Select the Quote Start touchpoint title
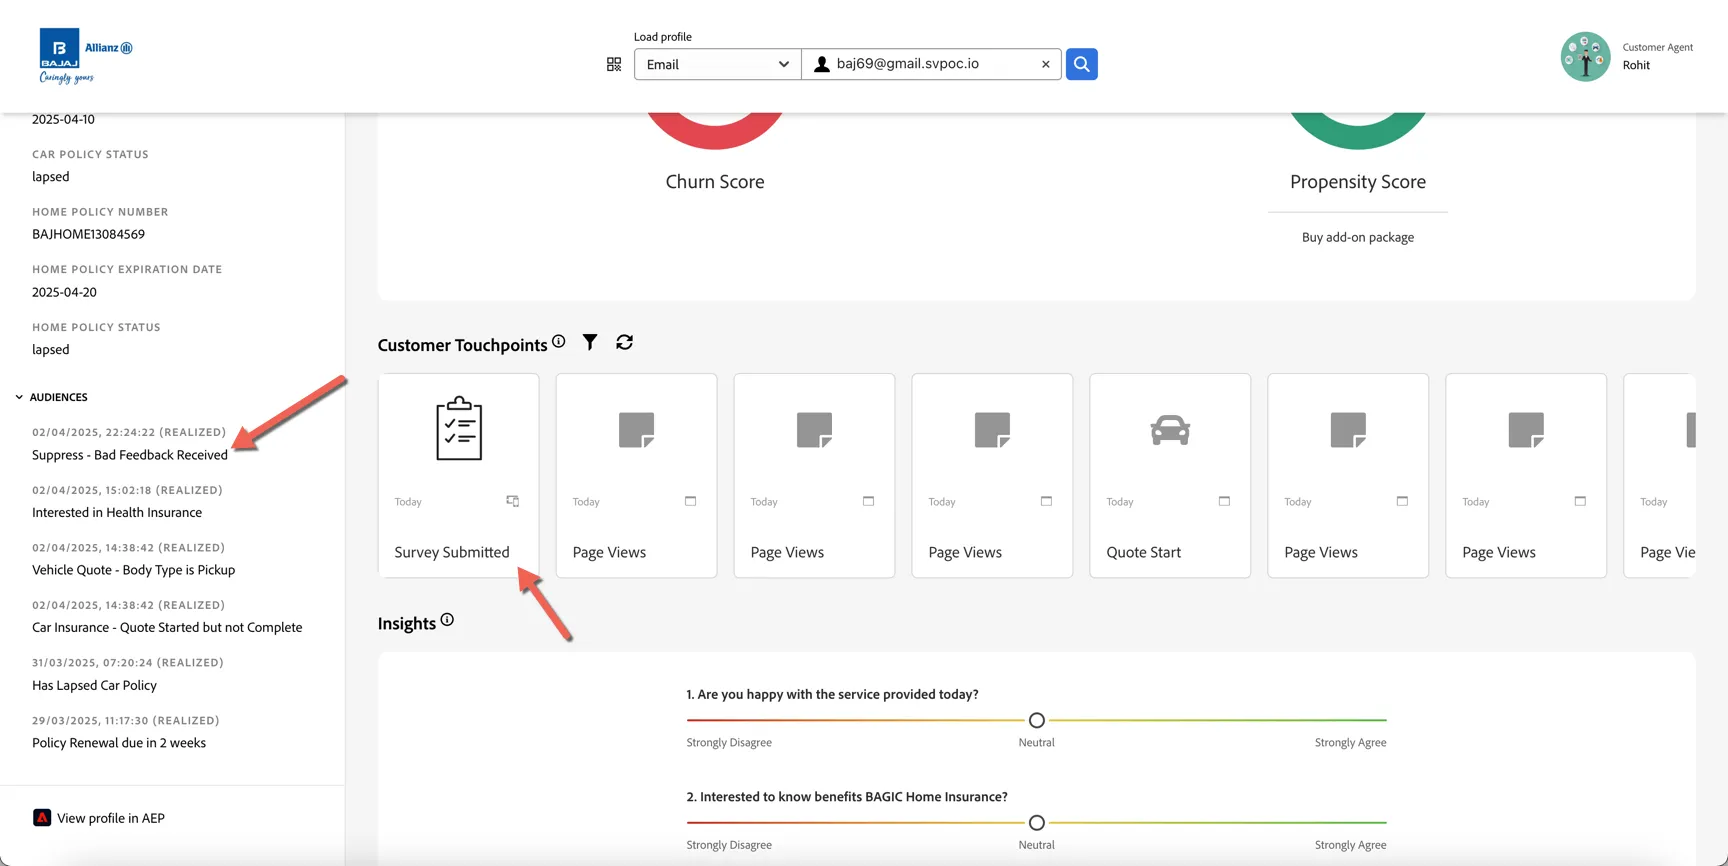1728x866 pixels. (x=1143, y=552)
